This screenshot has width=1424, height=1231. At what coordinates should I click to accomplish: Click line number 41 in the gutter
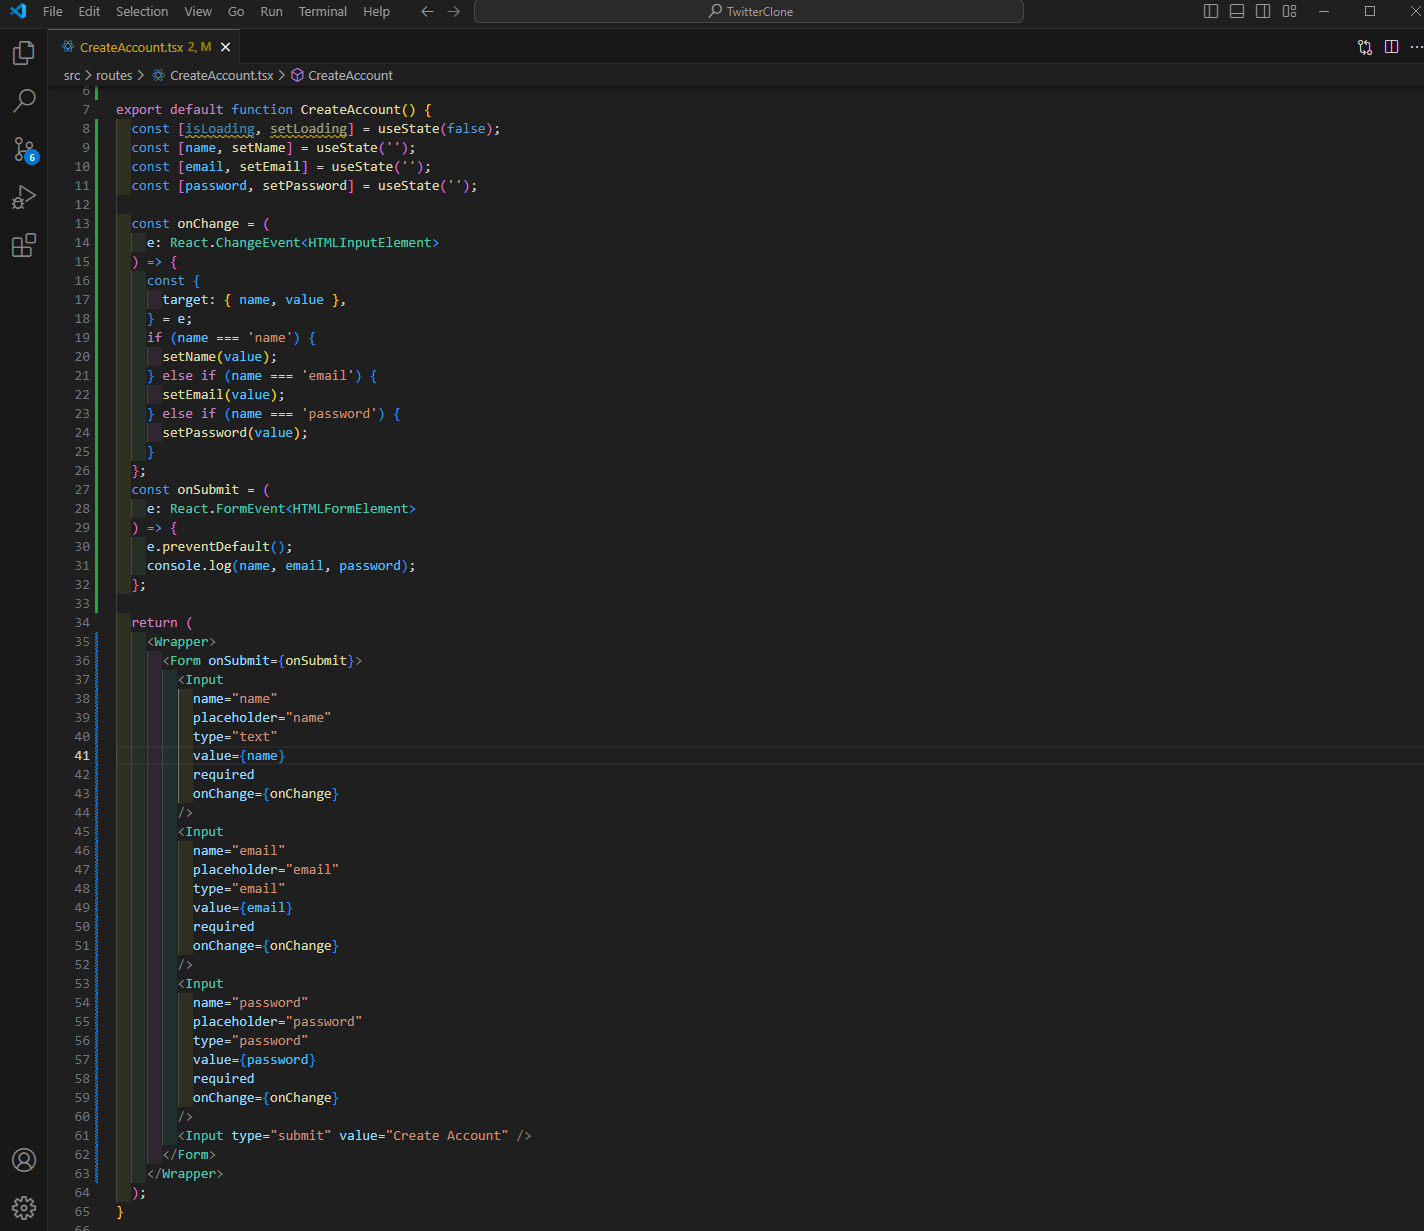pyautogui.click(x=82, y=756)
